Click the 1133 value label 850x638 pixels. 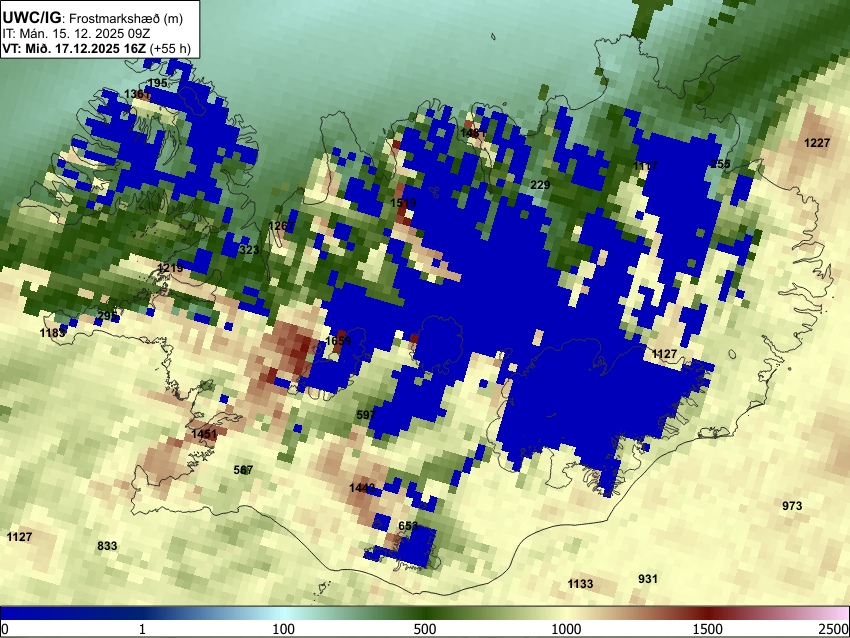[x=580, y=584]
